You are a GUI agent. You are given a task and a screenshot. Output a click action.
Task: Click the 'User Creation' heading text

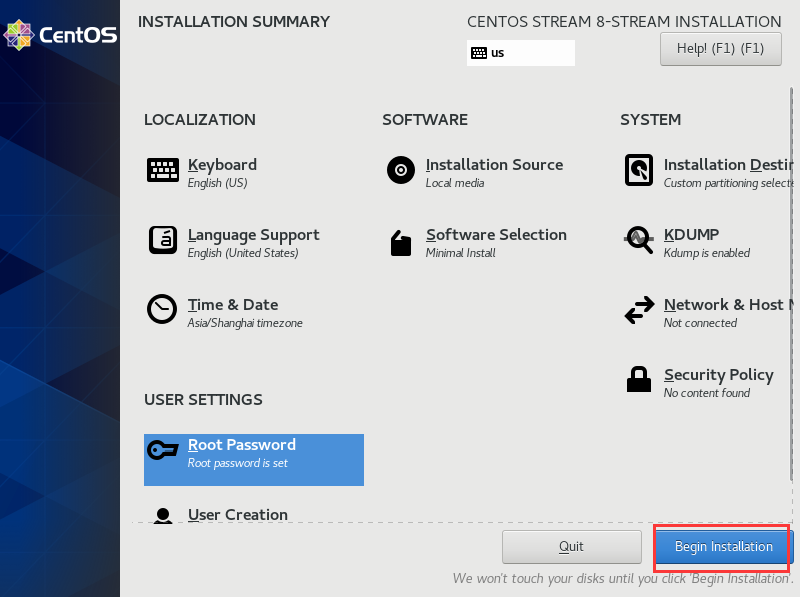pyautogui.click(x=238, y=515)
